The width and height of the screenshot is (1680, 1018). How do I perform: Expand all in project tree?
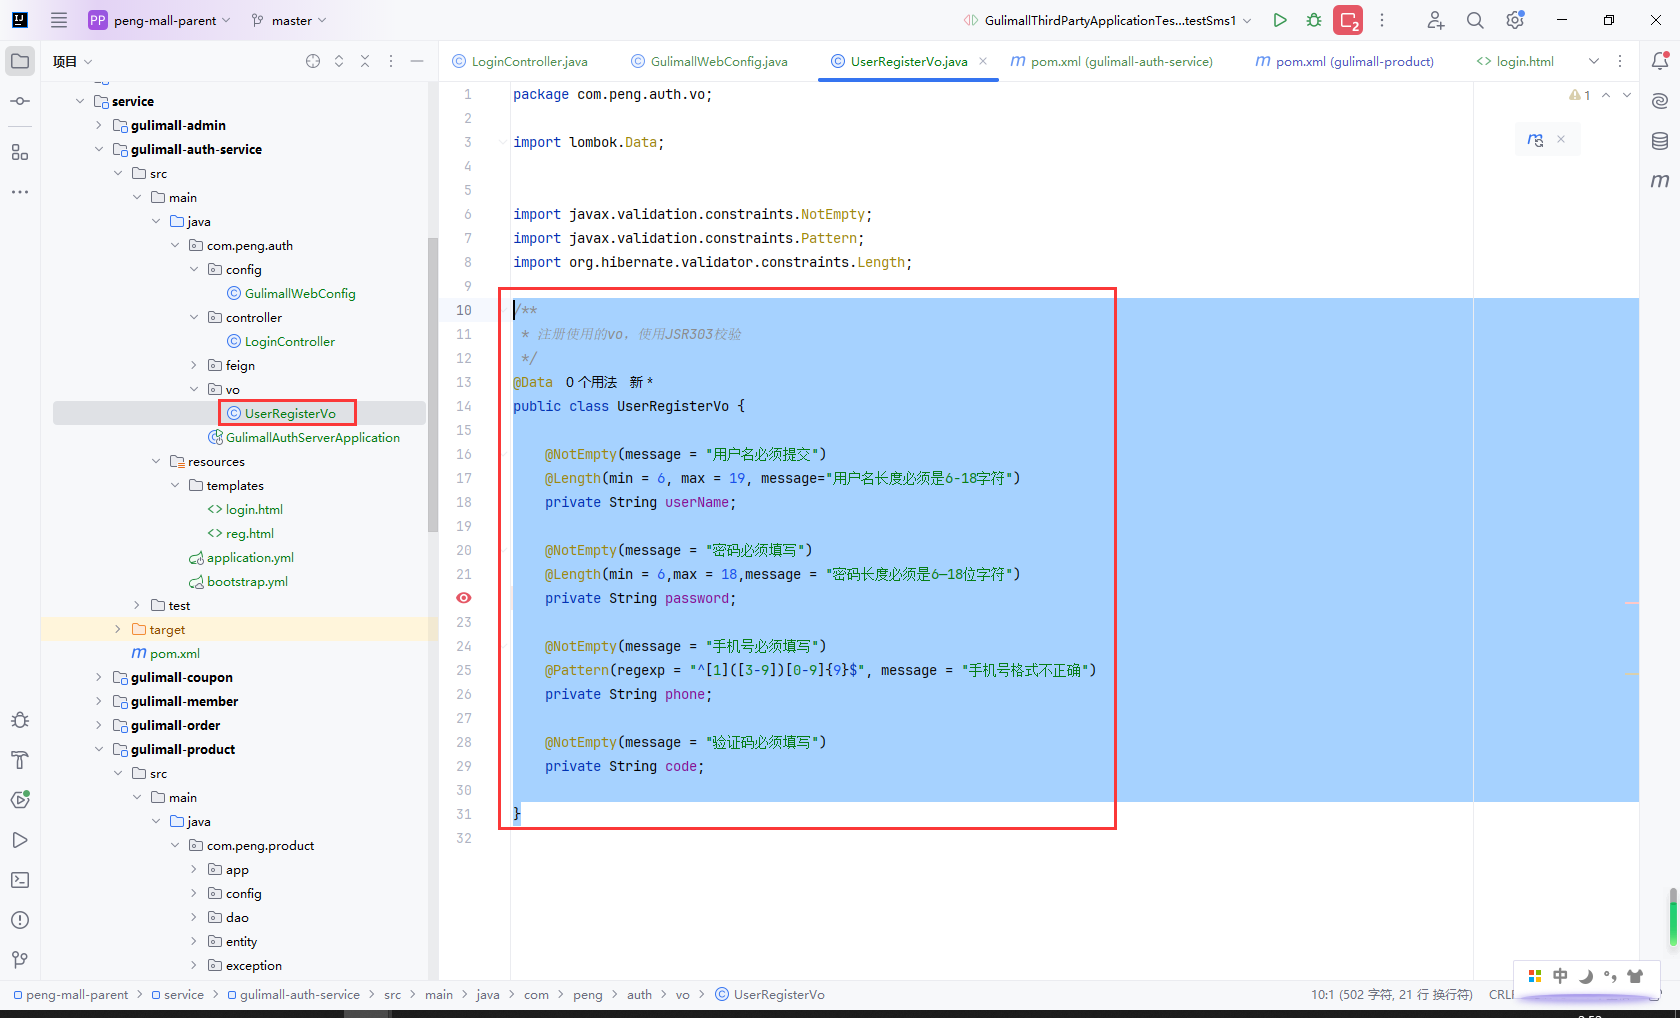pos(339,61)
